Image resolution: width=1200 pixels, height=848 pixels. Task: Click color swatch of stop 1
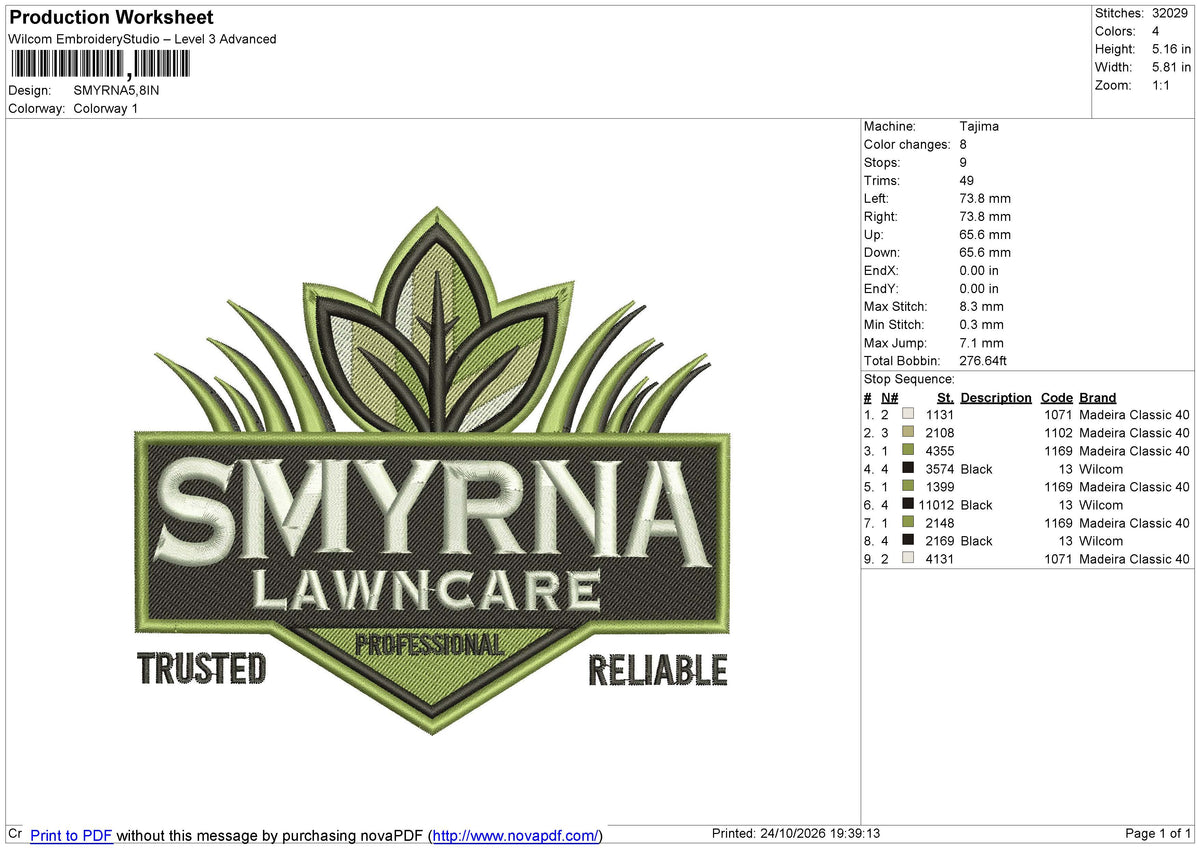908,415
